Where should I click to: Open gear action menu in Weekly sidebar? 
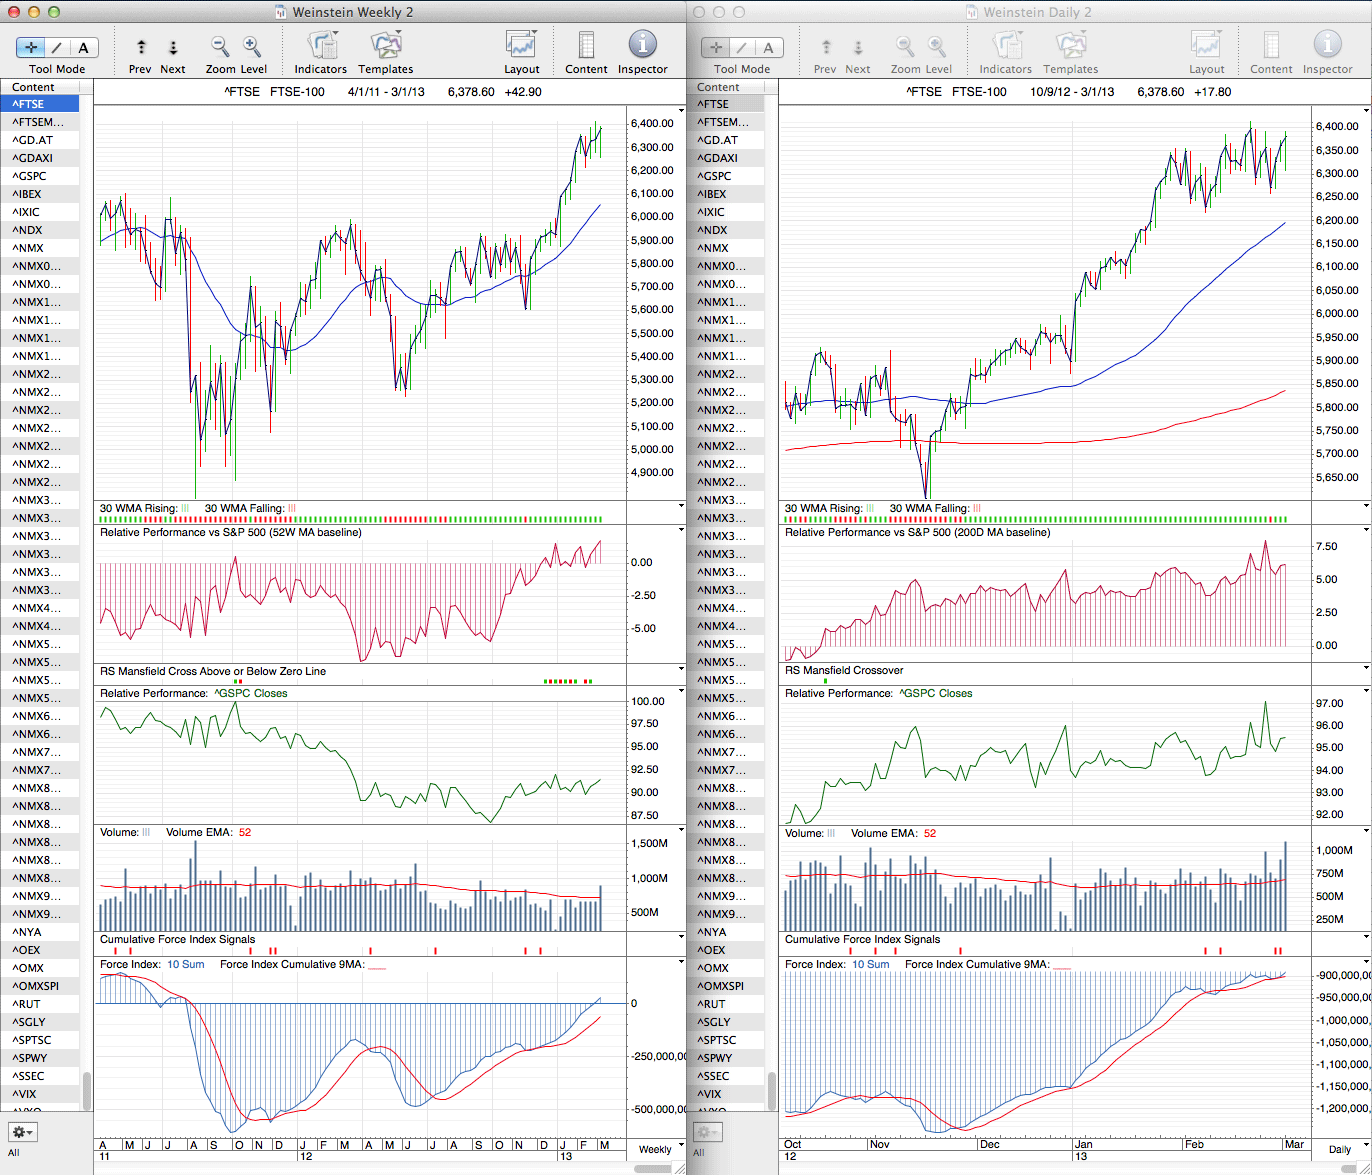(22, 1132)
